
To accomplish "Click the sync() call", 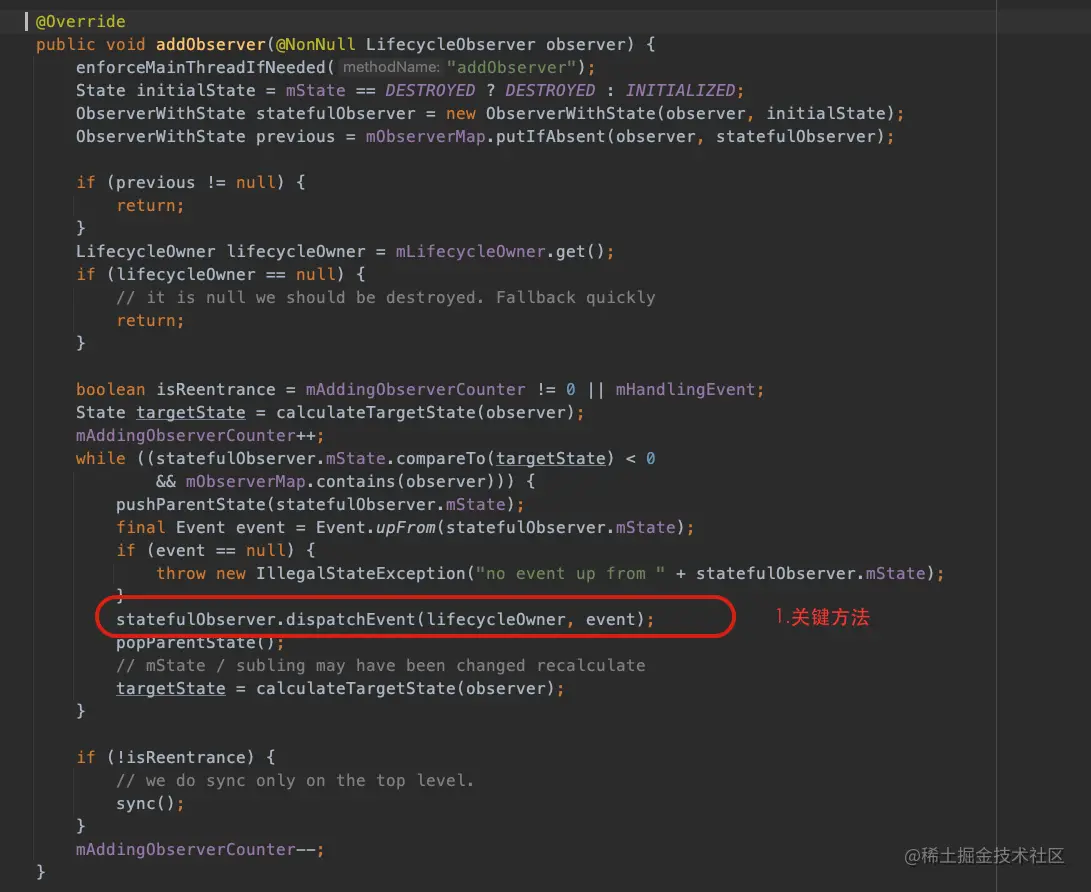I will [145, 804].
